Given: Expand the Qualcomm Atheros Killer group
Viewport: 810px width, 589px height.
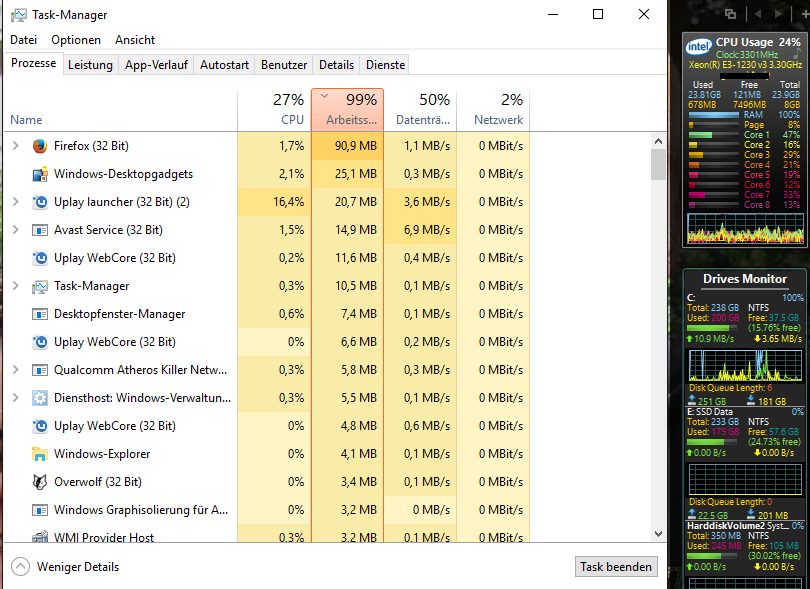Looking at the screenshot, I should pos(15,370).
